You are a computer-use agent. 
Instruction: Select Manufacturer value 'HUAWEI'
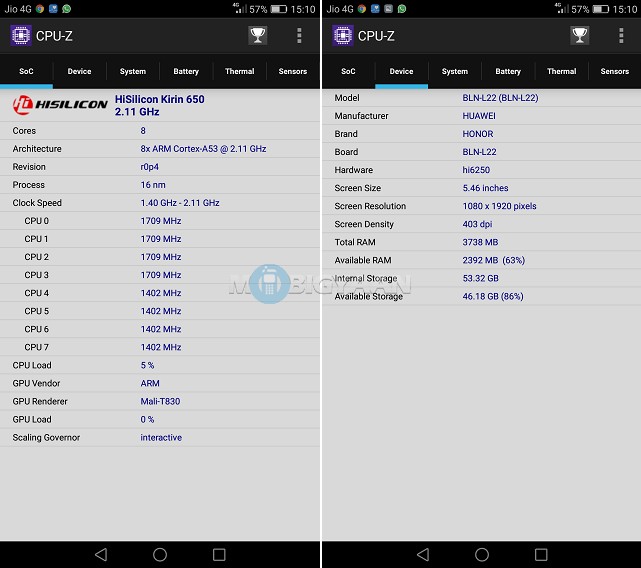click(479, 116)
